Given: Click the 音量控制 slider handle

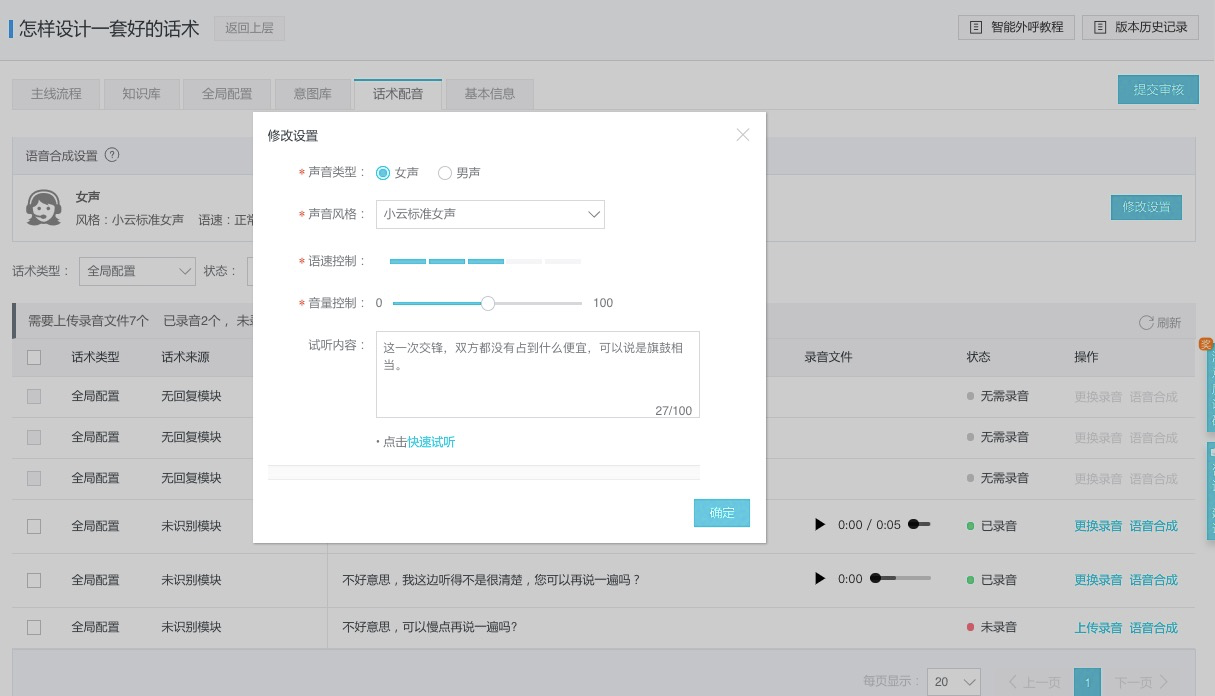Looking at the screenshot, I should 488,303.
